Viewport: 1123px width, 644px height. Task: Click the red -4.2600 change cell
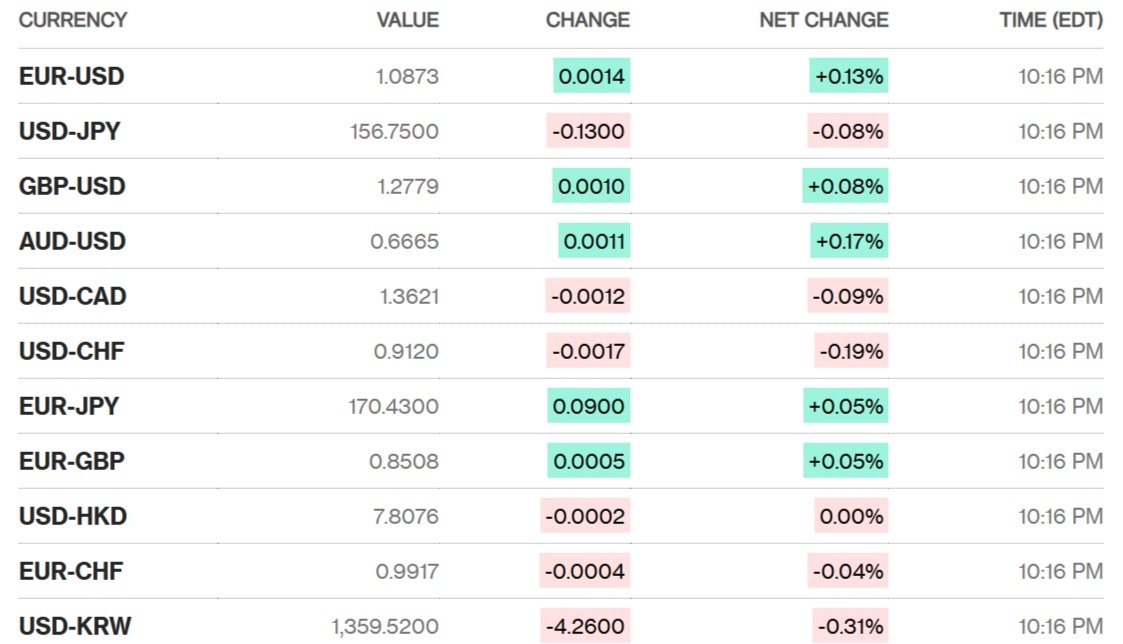[585, 627]
